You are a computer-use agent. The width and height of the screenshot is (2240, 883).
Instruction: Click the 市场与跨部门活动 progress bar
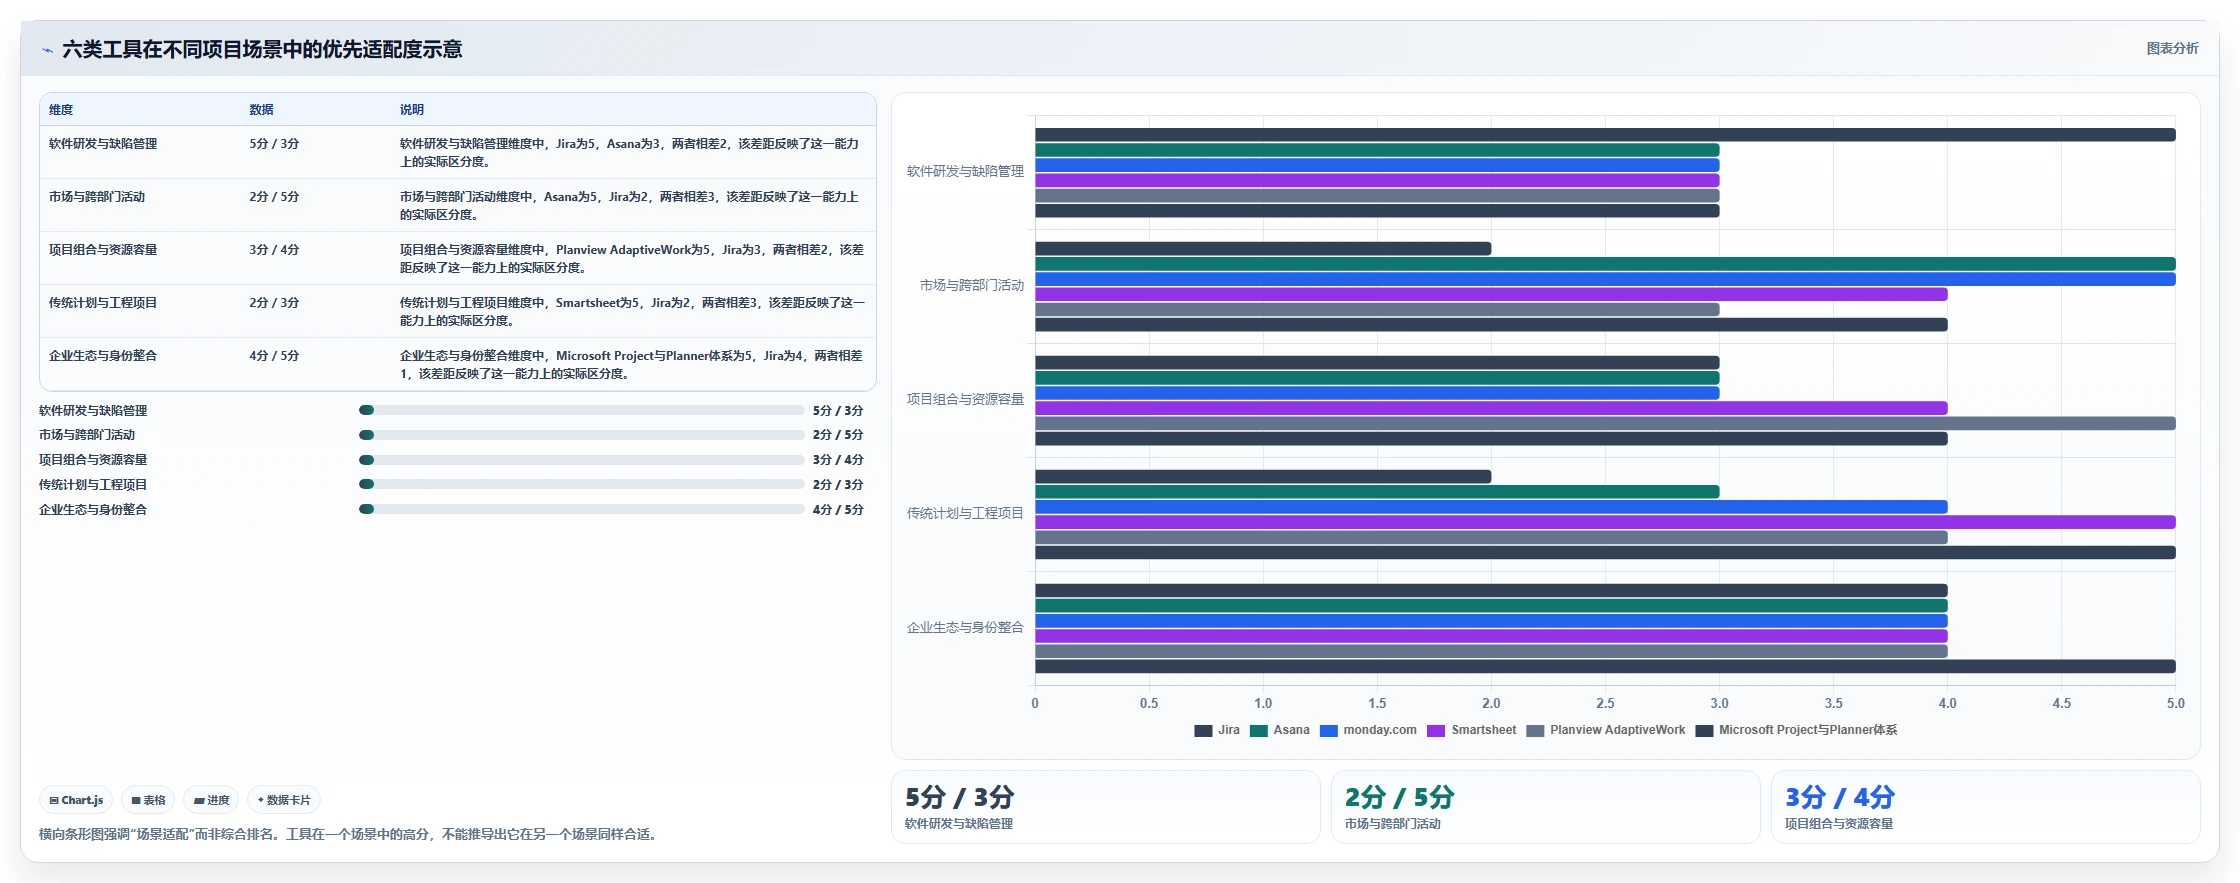[x=582, y=435]
